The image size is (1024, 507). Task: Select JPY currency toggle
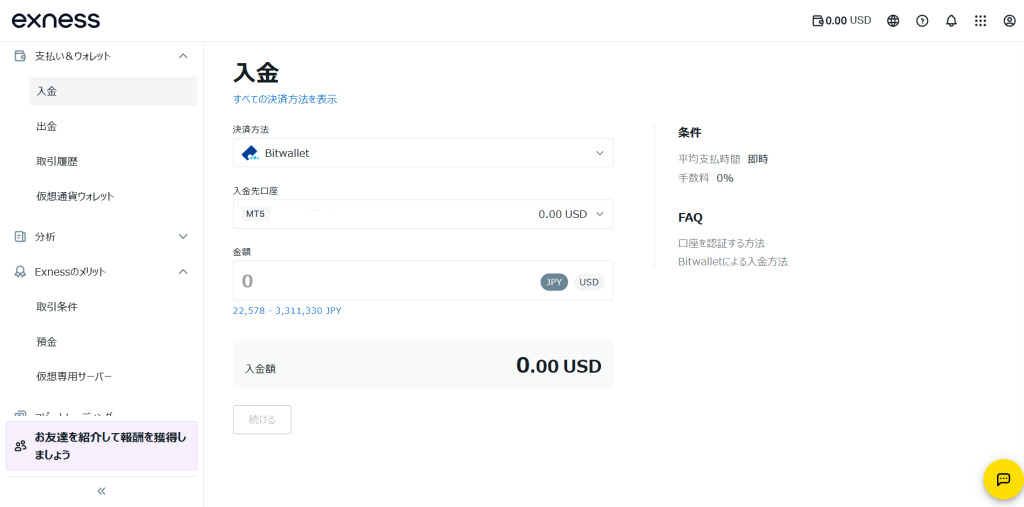point(554,282)
